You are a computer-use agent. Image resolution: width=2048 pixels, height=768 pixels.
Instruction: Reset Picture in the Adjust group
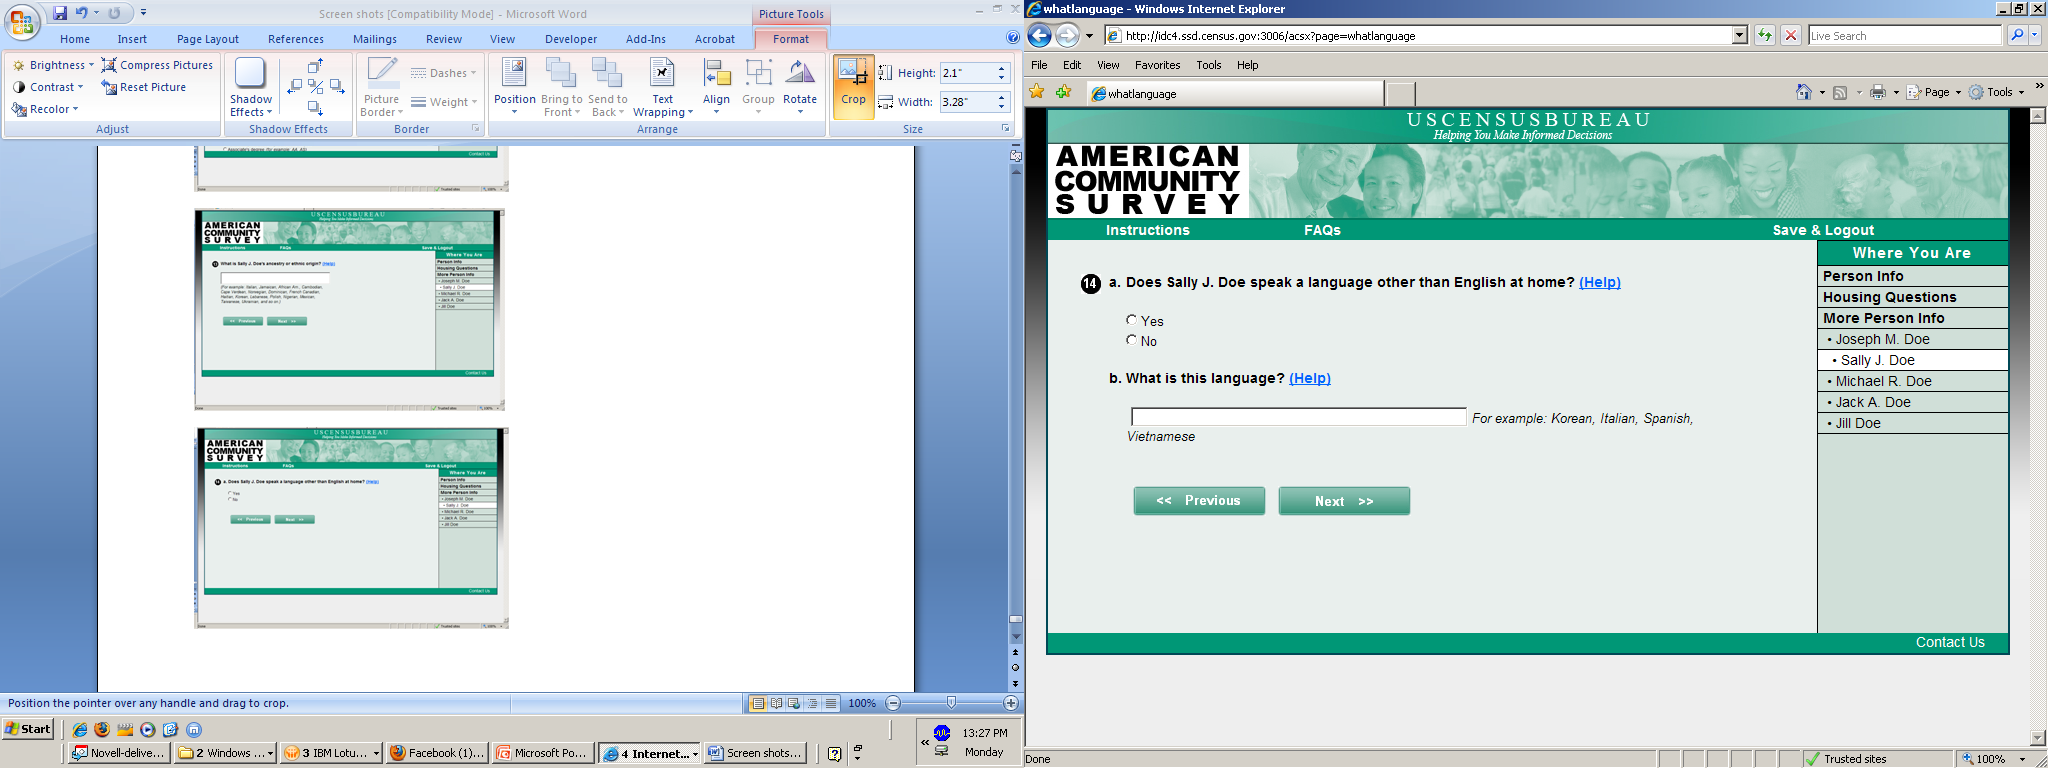(144, 87)
